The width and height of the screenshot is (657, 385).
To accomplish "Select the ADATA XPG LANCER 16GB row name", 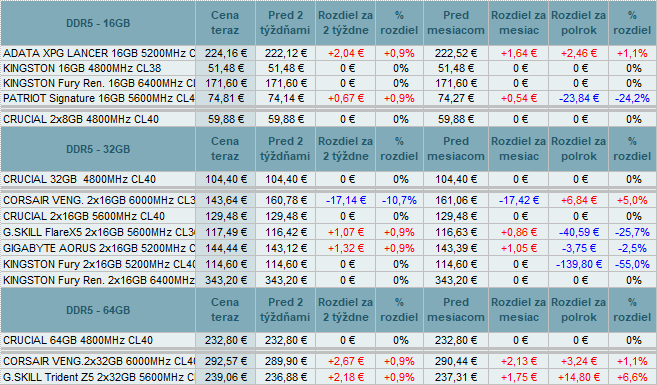I will pyautogui.click(x=99, y=53).
